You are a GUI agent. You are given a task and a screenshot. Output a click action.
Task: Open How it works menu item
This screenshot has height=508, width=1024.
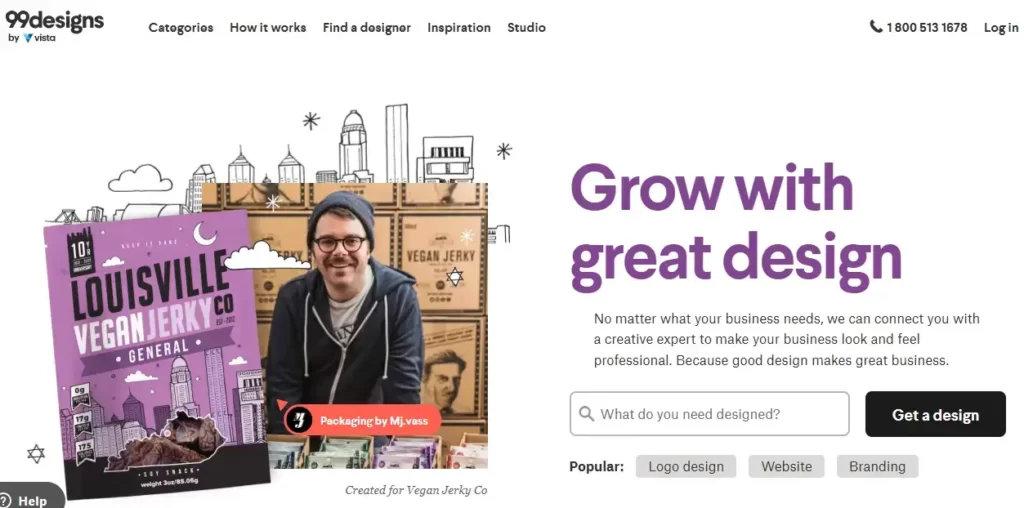coord(268,27)
